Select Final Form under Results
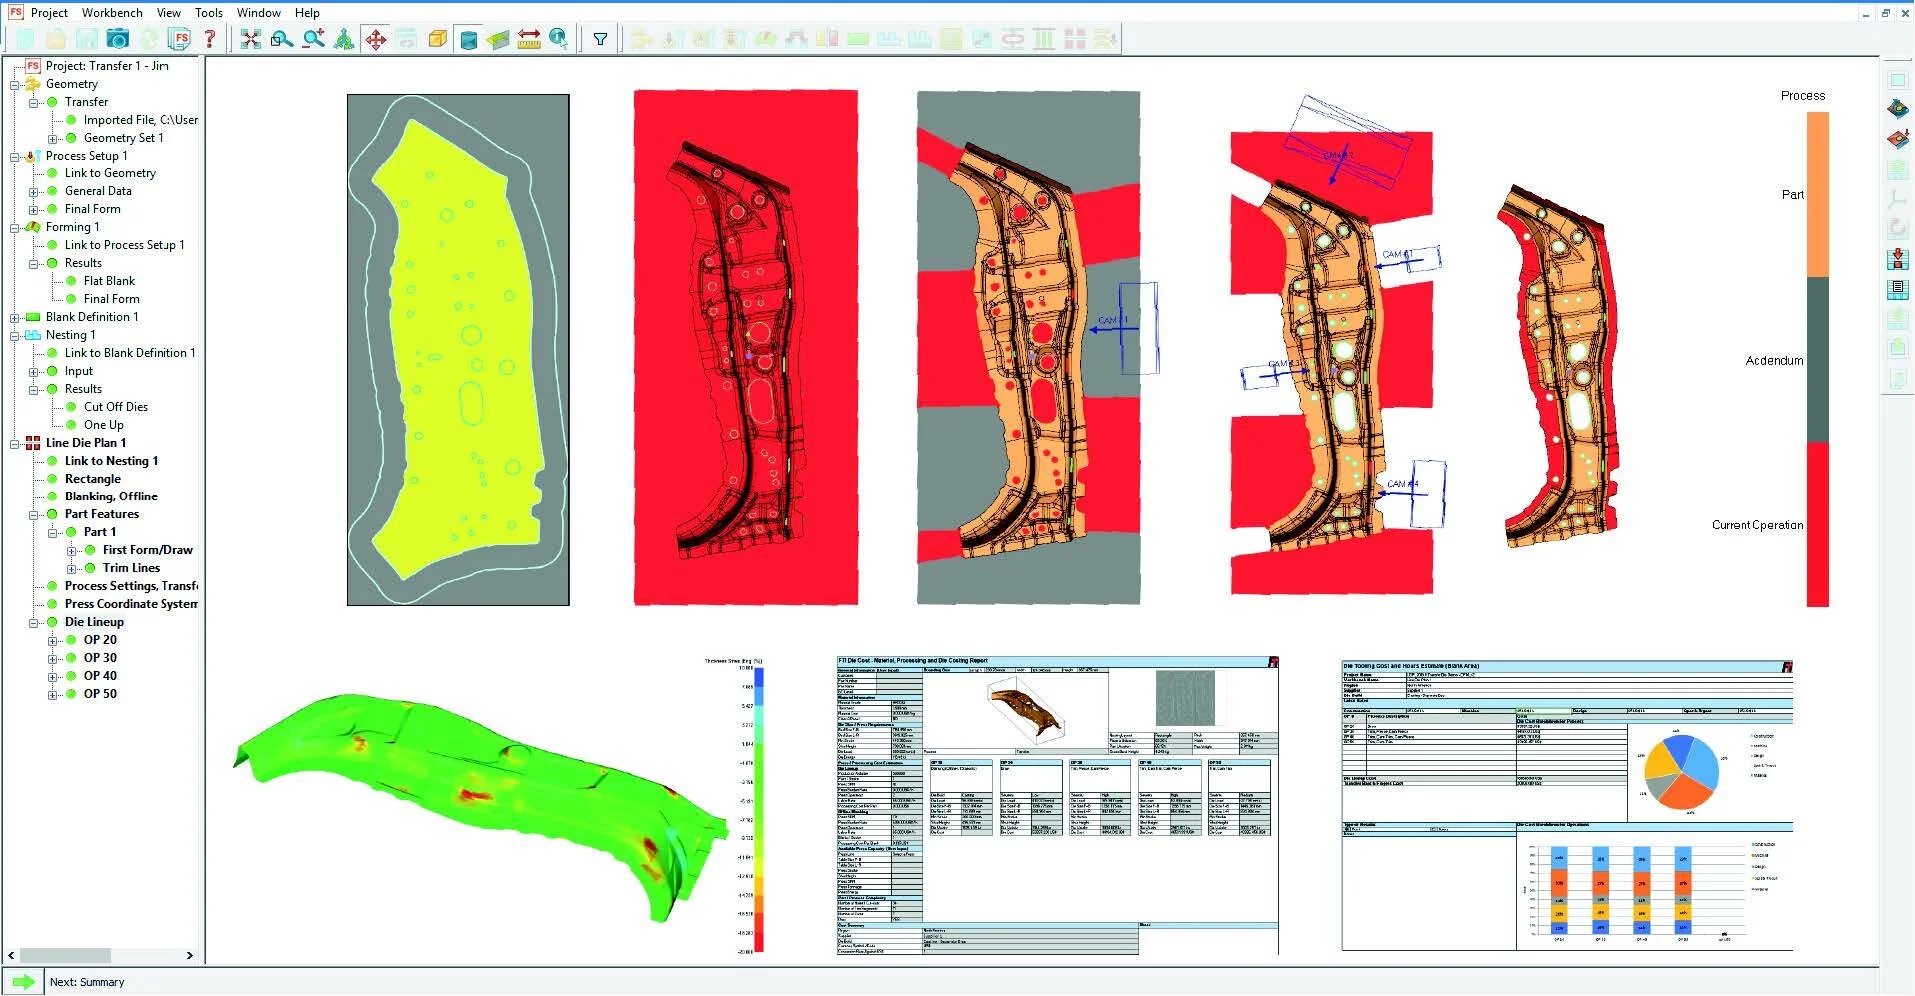 click(111, 299)
